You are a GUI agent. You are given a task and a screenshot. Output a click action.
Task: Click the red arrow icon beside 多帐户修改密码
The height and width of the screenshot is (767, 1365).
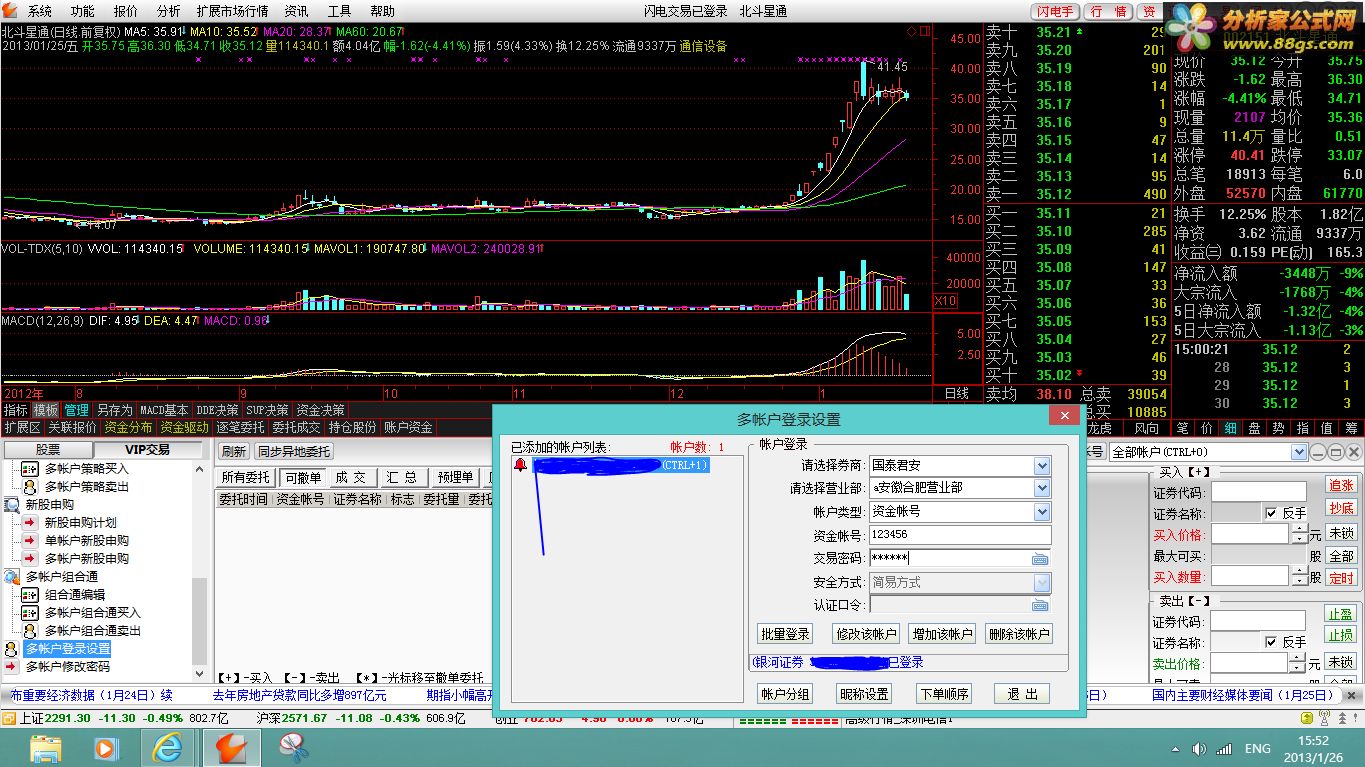click(12, 666)
